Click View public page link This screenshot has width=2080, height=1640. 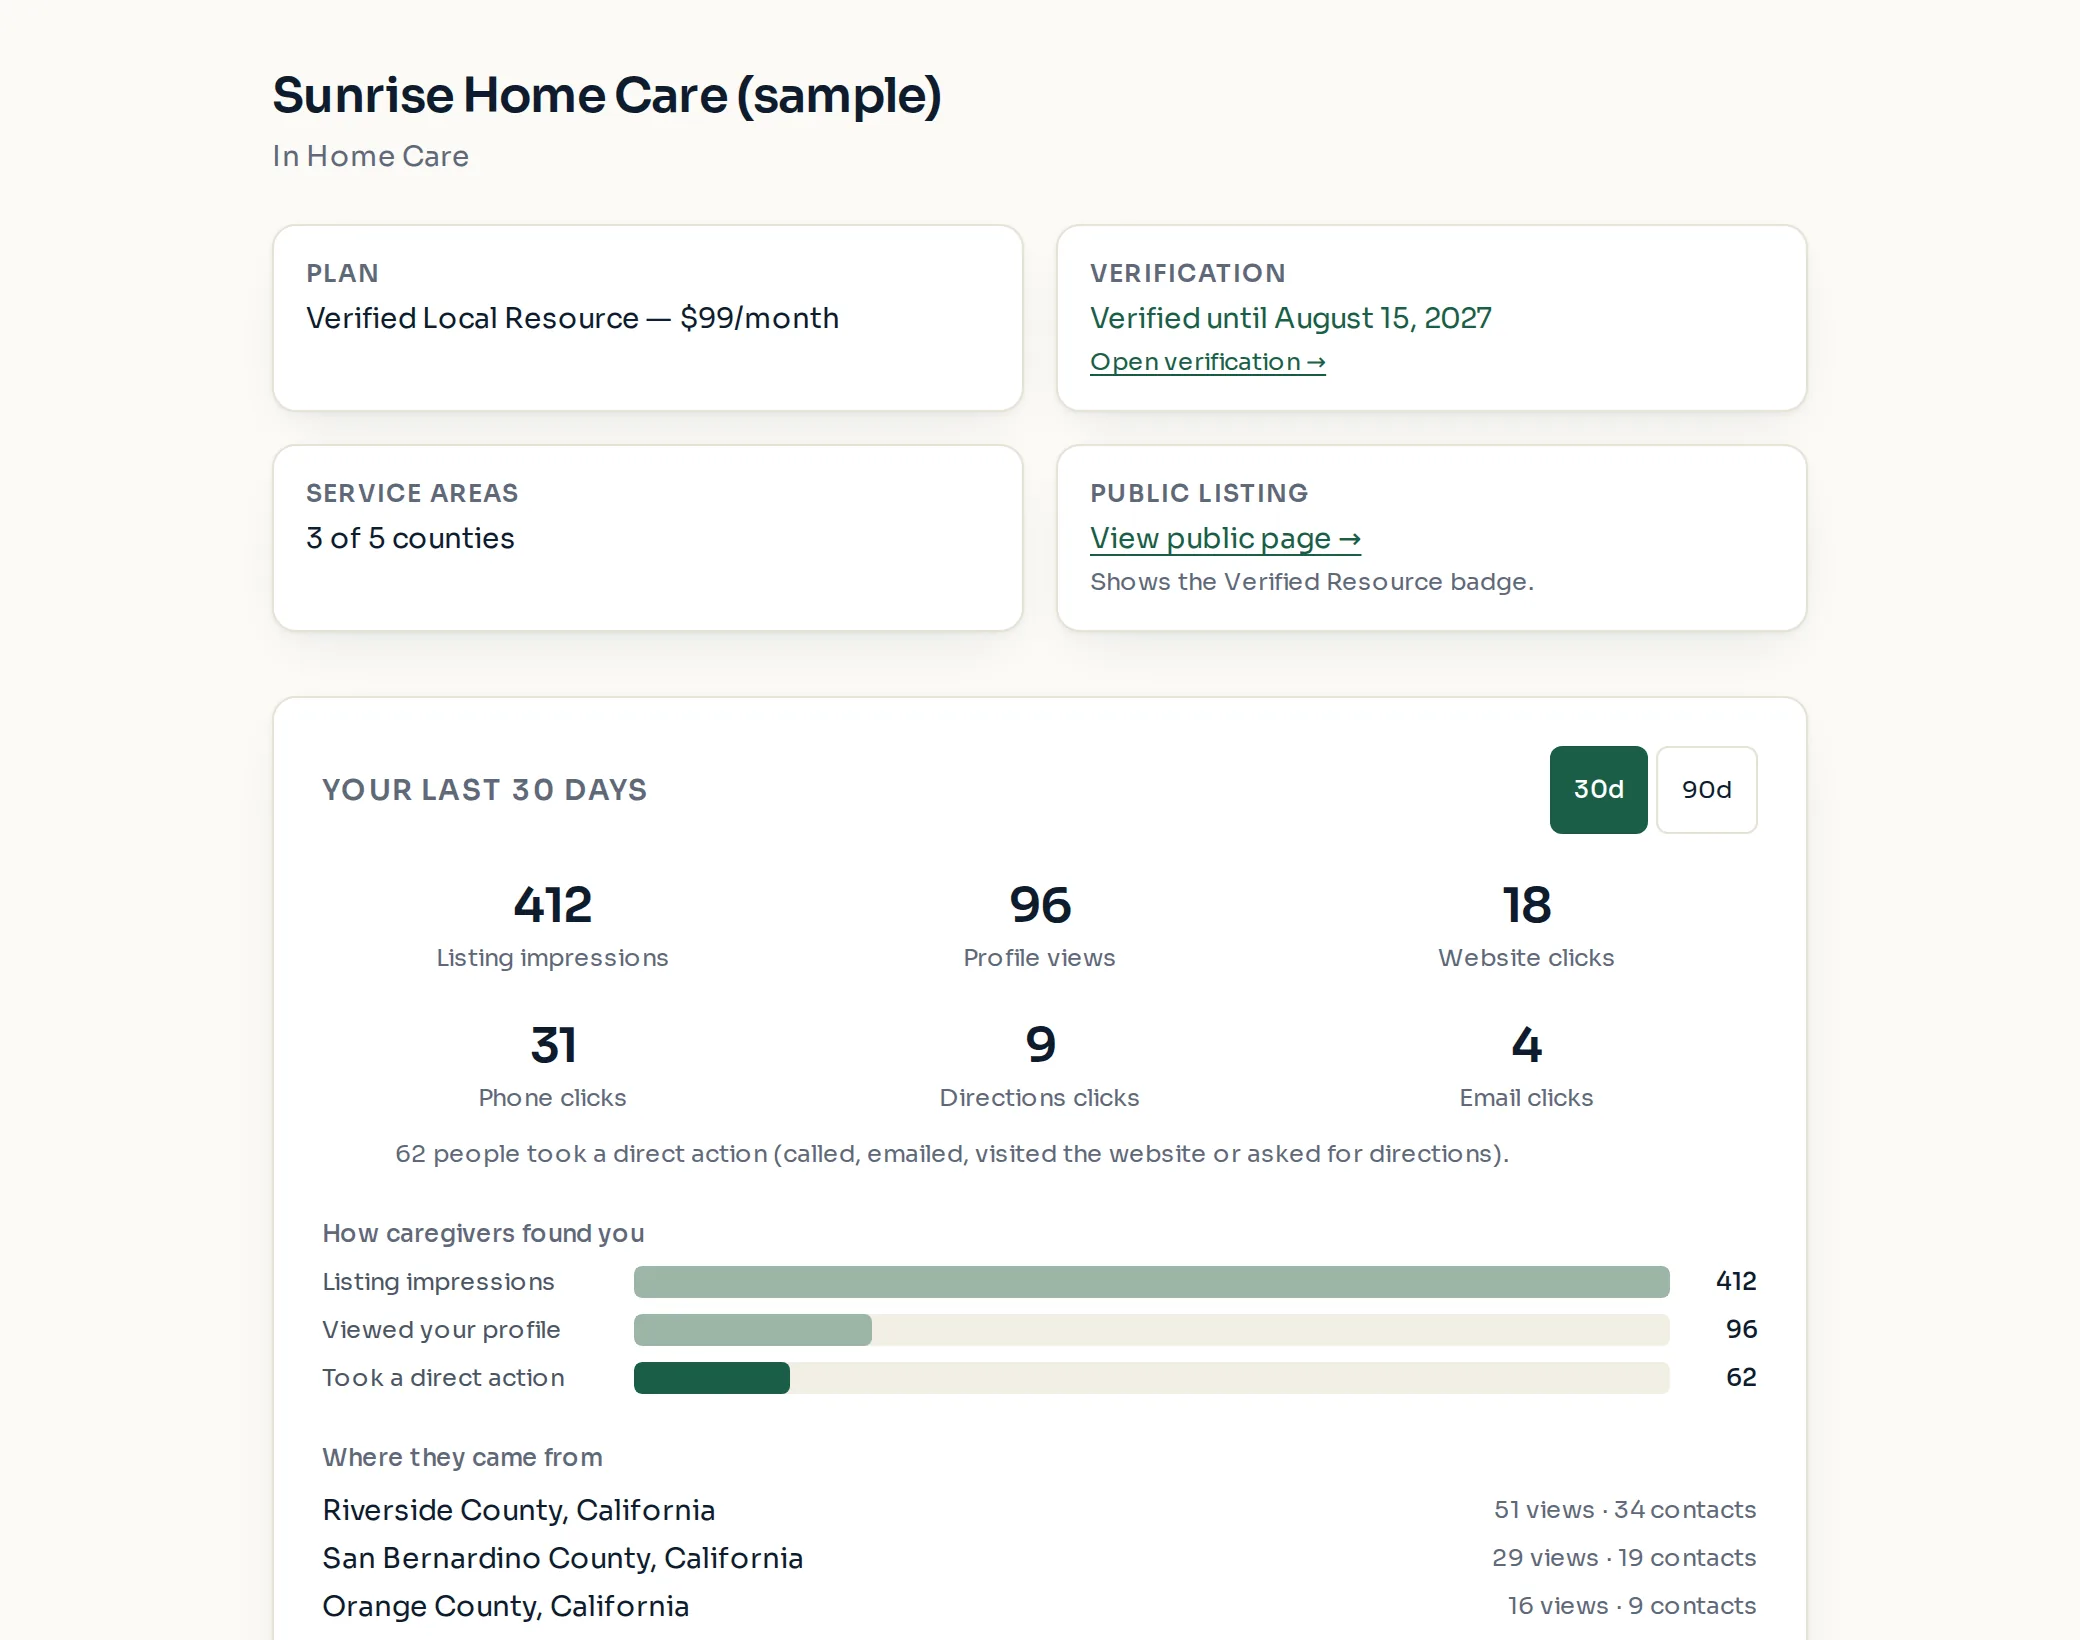tap(1225, 538)
